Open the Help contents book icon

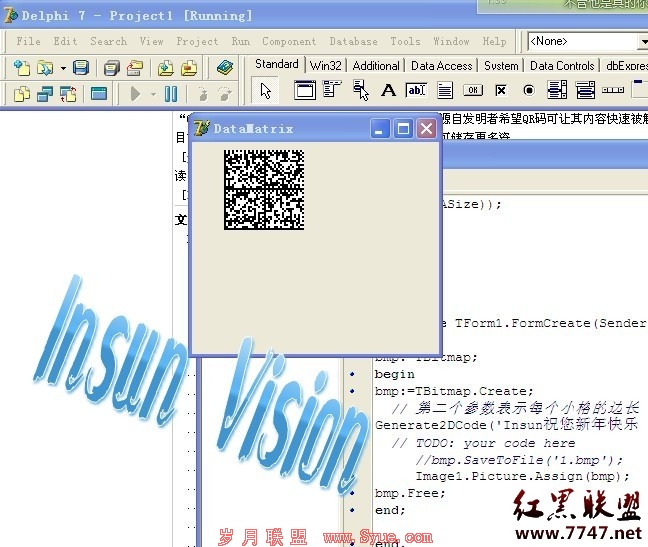(225, 67)
